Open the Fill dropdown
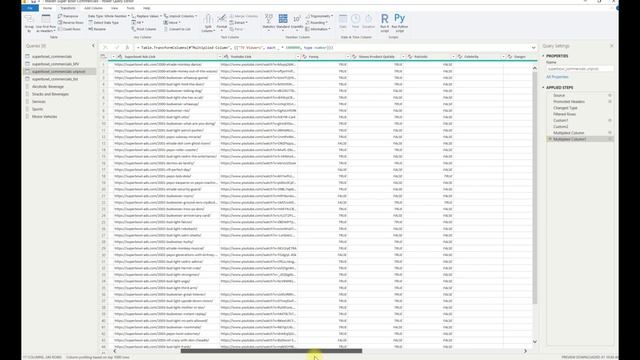 pyautogui.click(x=138, y=22)
